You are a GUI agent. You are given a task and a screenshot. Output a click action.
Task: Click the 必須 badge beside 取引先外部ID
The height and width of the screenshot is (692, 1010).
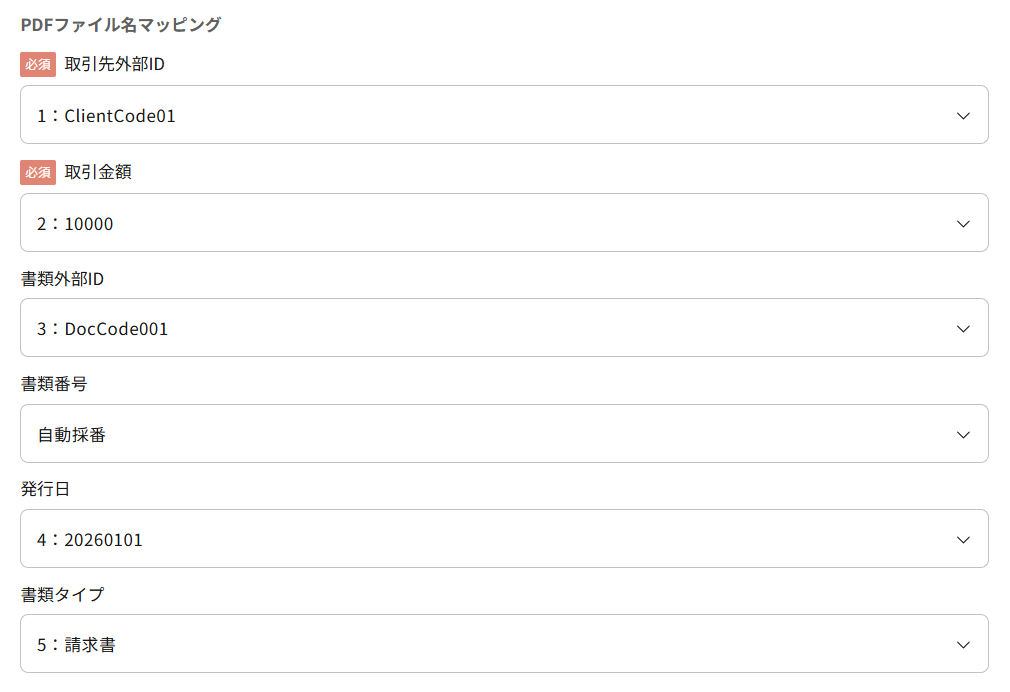pyautogui.click(x=38, y=64)
